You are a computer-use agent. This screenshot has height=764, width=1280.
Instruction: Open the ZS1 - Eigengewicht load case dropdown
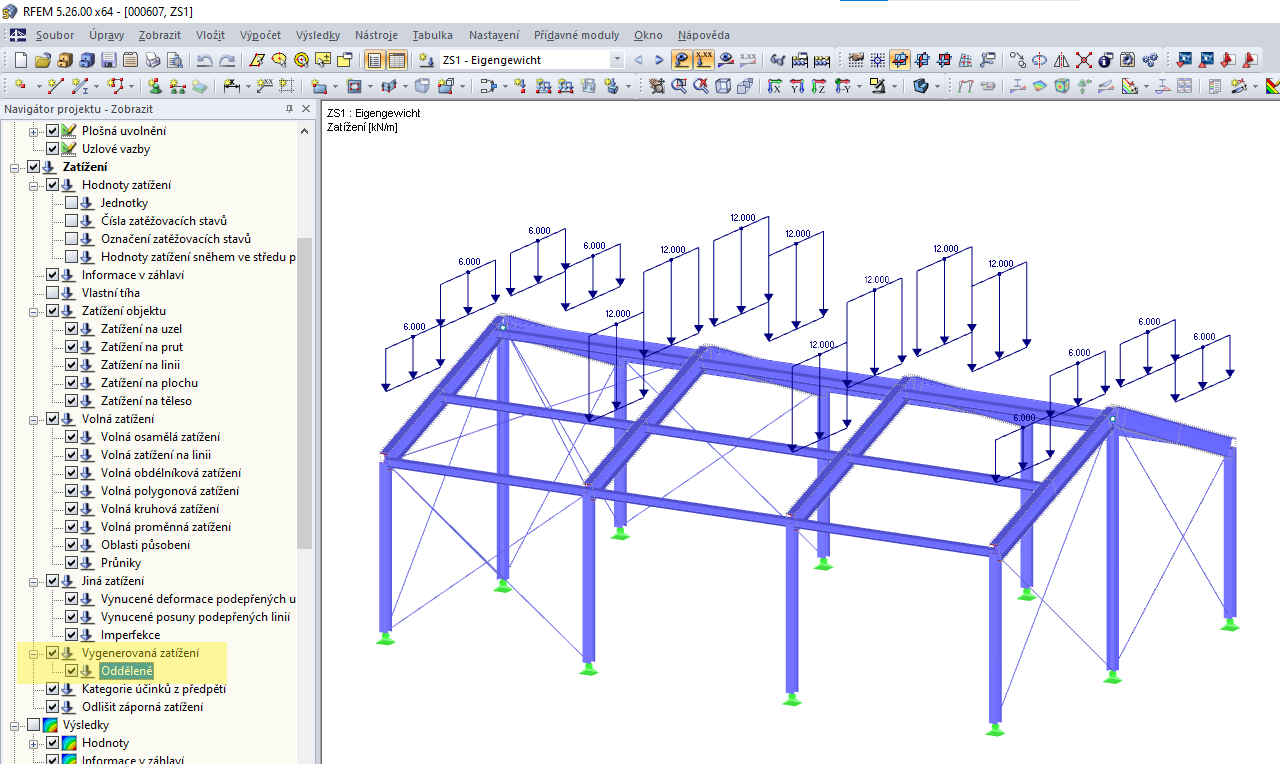[616, 60]
